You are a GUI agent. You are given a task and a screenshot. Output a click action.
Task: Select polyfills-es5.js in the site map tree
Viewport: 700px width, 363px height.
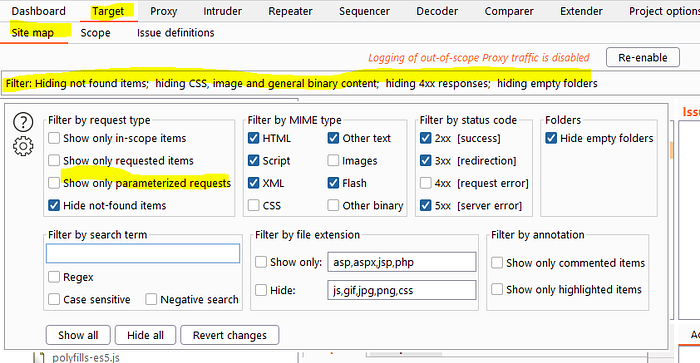(86, 358)
